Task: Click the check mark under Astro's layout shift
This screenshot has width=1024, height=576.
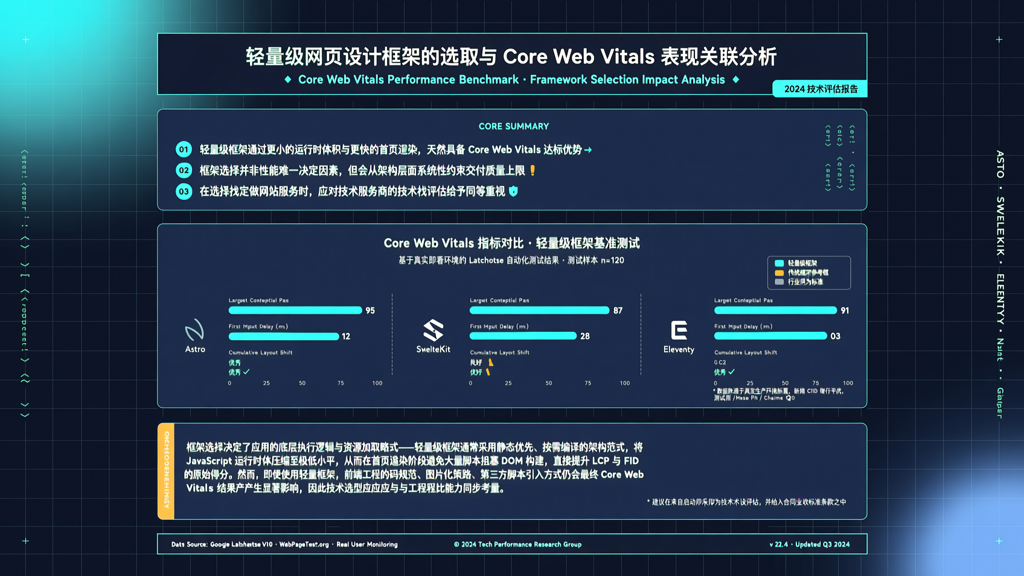Action: pyautogui.click(x=246, y=372)
